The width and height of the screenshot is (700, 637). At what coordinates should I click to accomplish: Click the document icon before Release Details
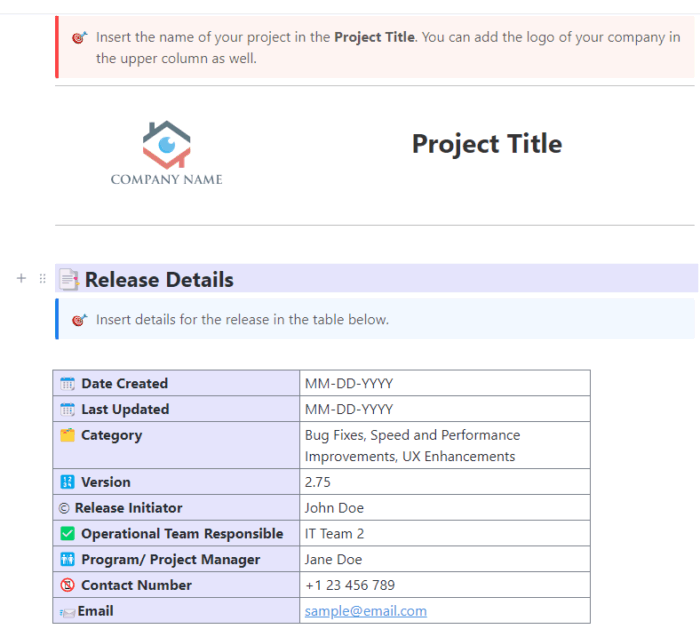click(69, 280)
